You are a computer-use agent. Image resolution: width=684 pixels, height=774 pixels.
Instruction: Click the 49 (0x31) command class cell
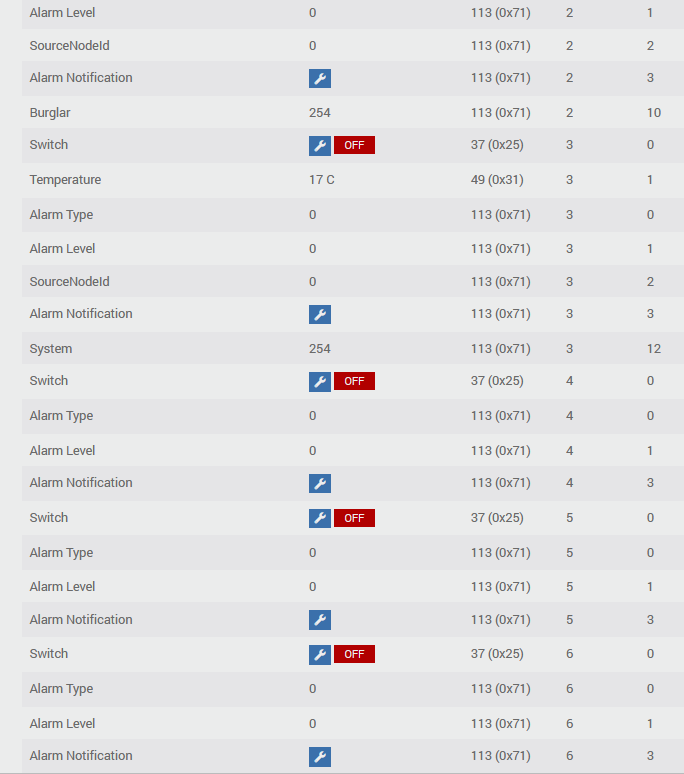point(497,180)
